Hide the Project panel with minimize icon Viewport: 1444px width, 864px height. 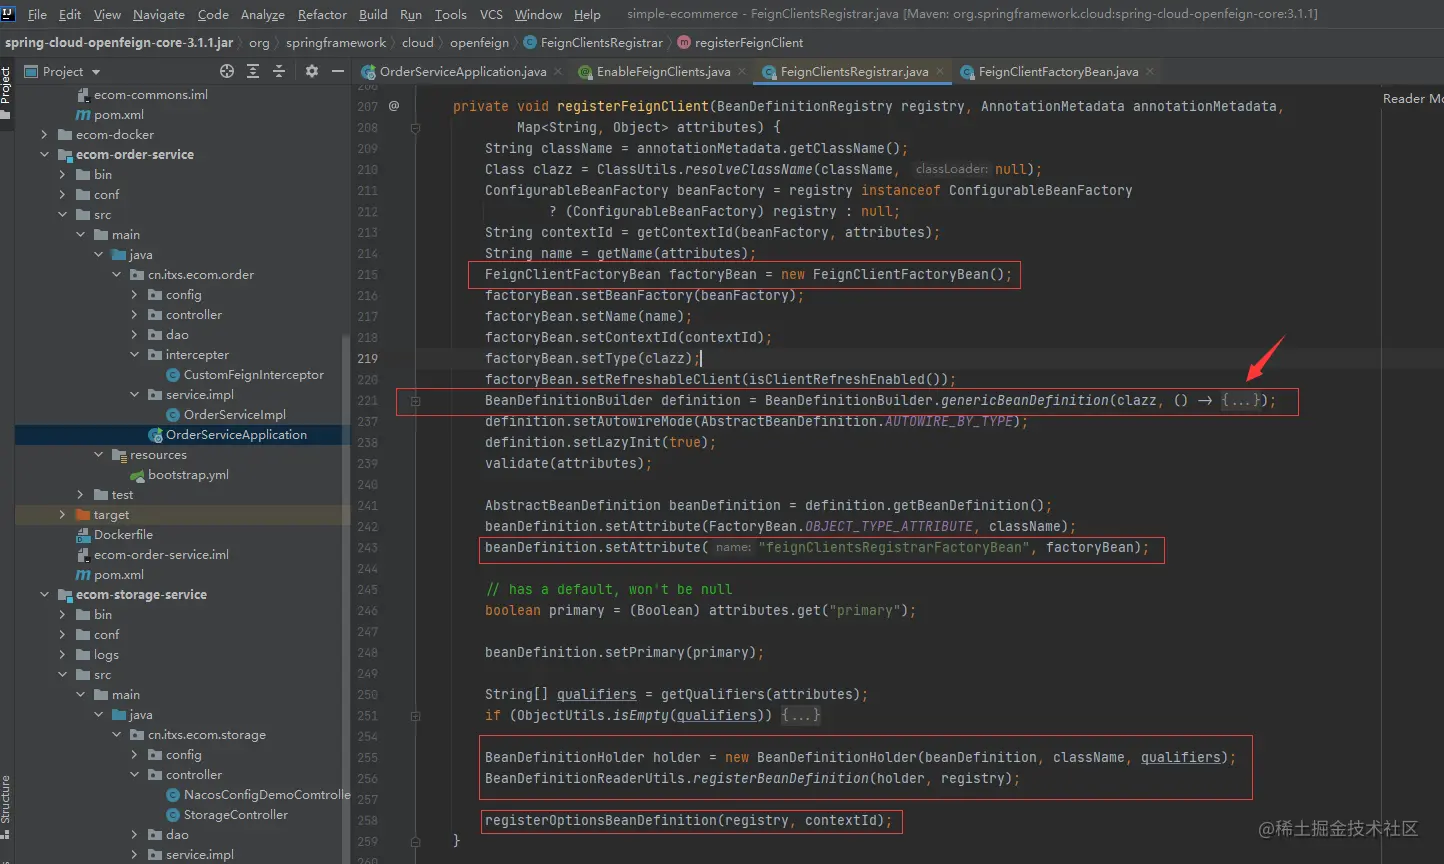[x=338, y=71]
